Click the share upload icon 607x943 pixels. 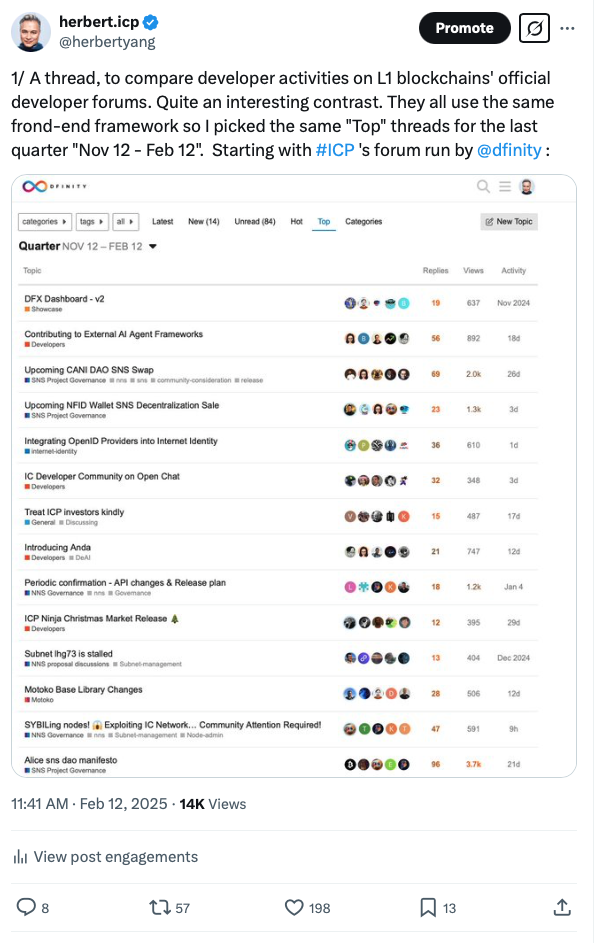[562, 907]
